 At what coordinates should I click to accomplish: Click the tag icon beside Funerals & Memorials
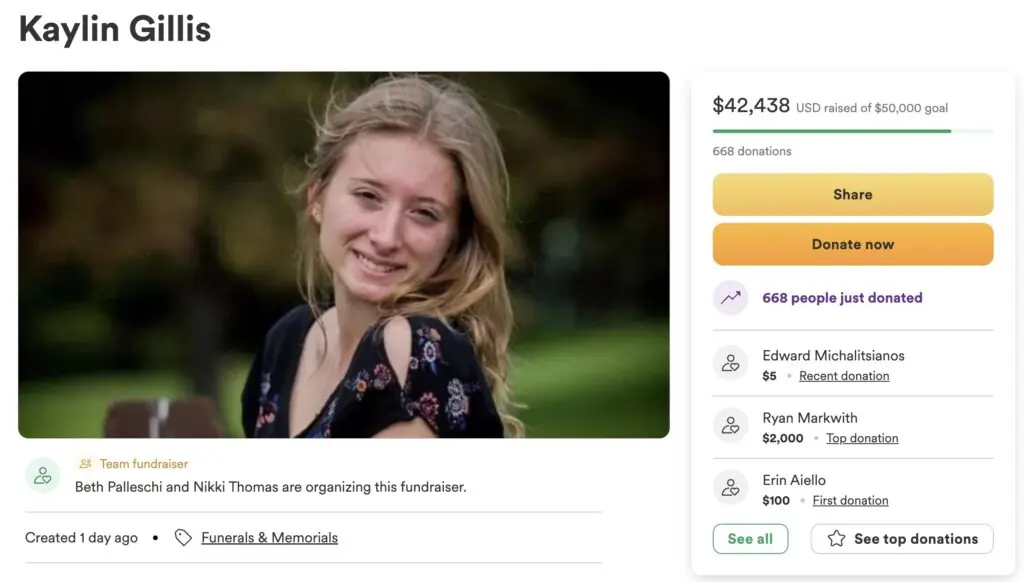[183, 538]
